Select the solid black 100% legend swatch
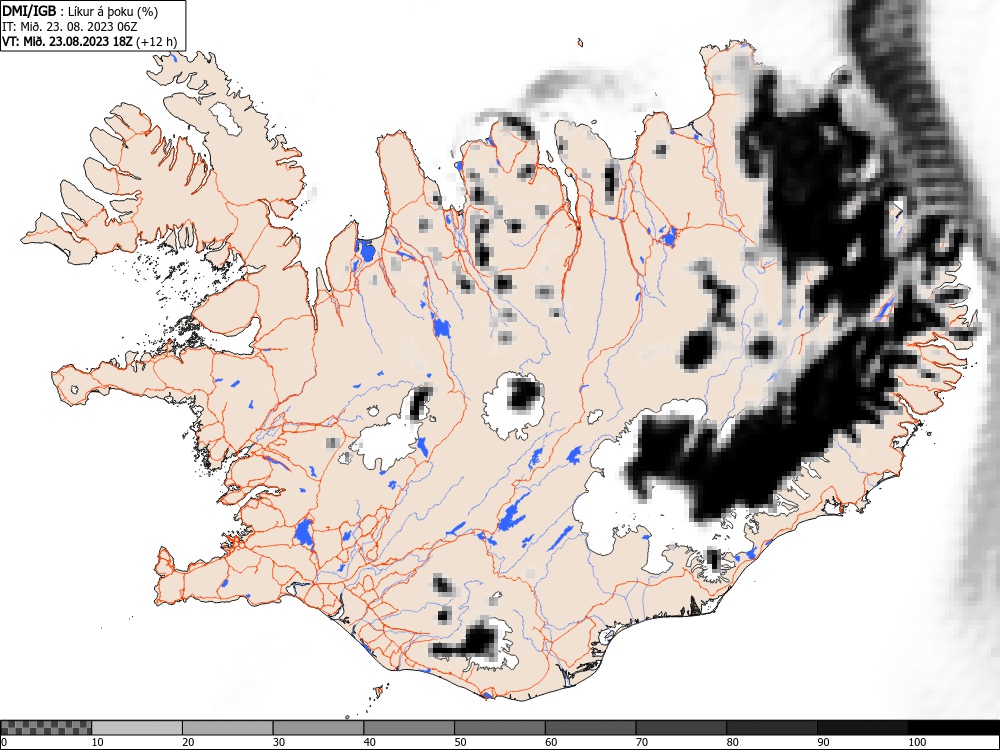 pyautogui.click(x=953, y=728)
